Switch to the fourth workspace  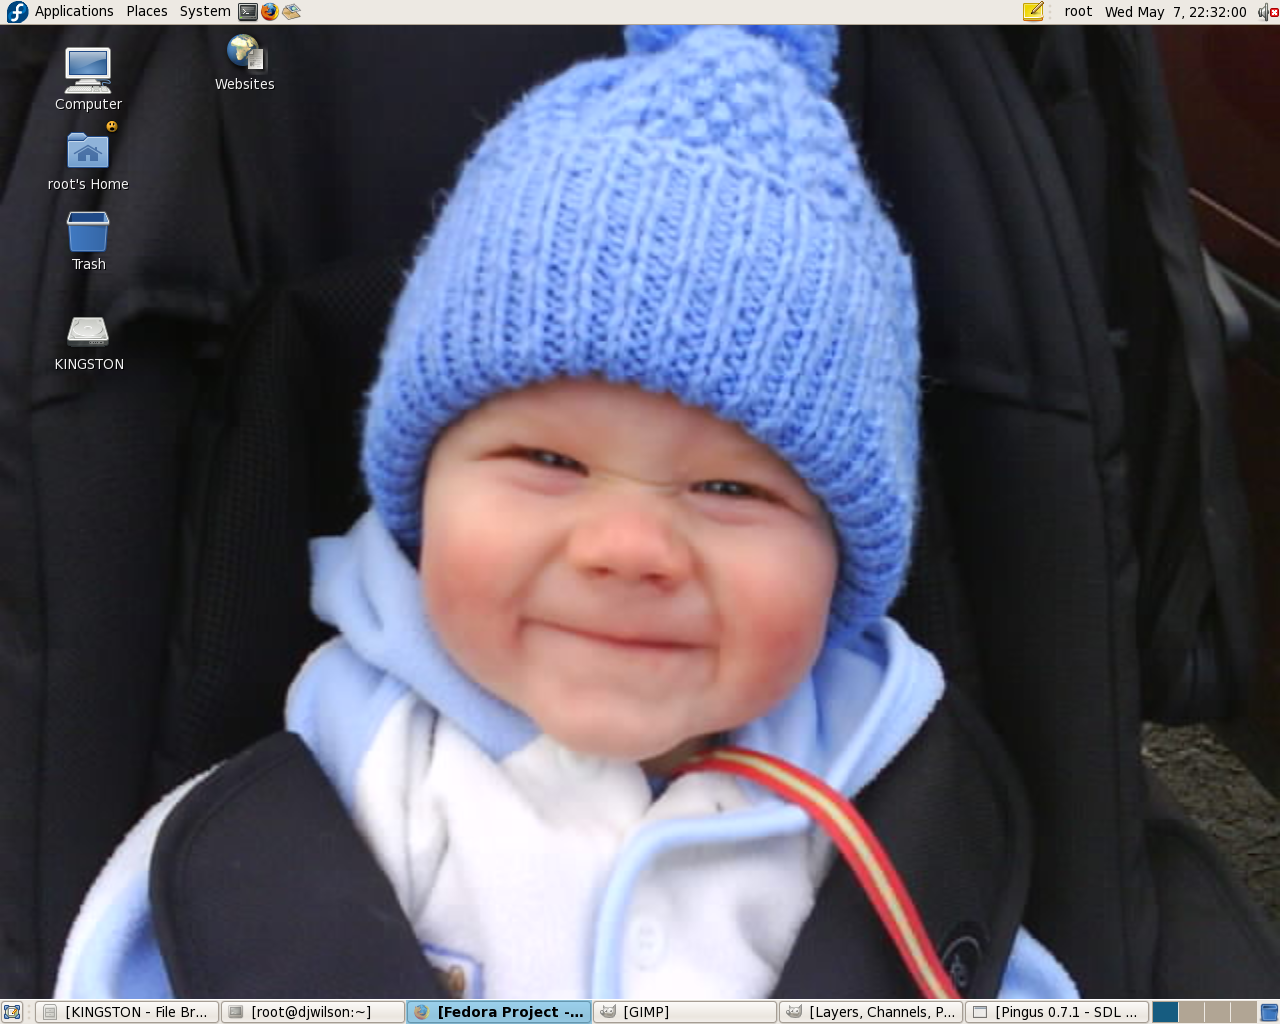pyautogui.click(x=1244, y=1012)
